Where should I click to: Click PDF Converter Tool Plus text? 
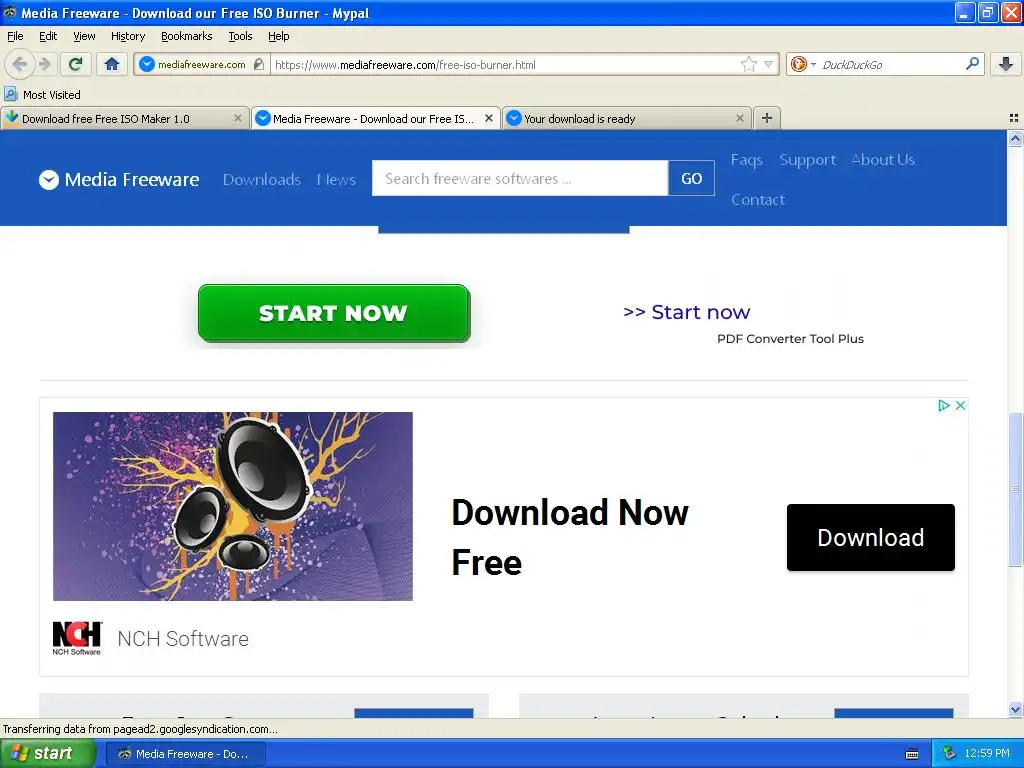790,339
